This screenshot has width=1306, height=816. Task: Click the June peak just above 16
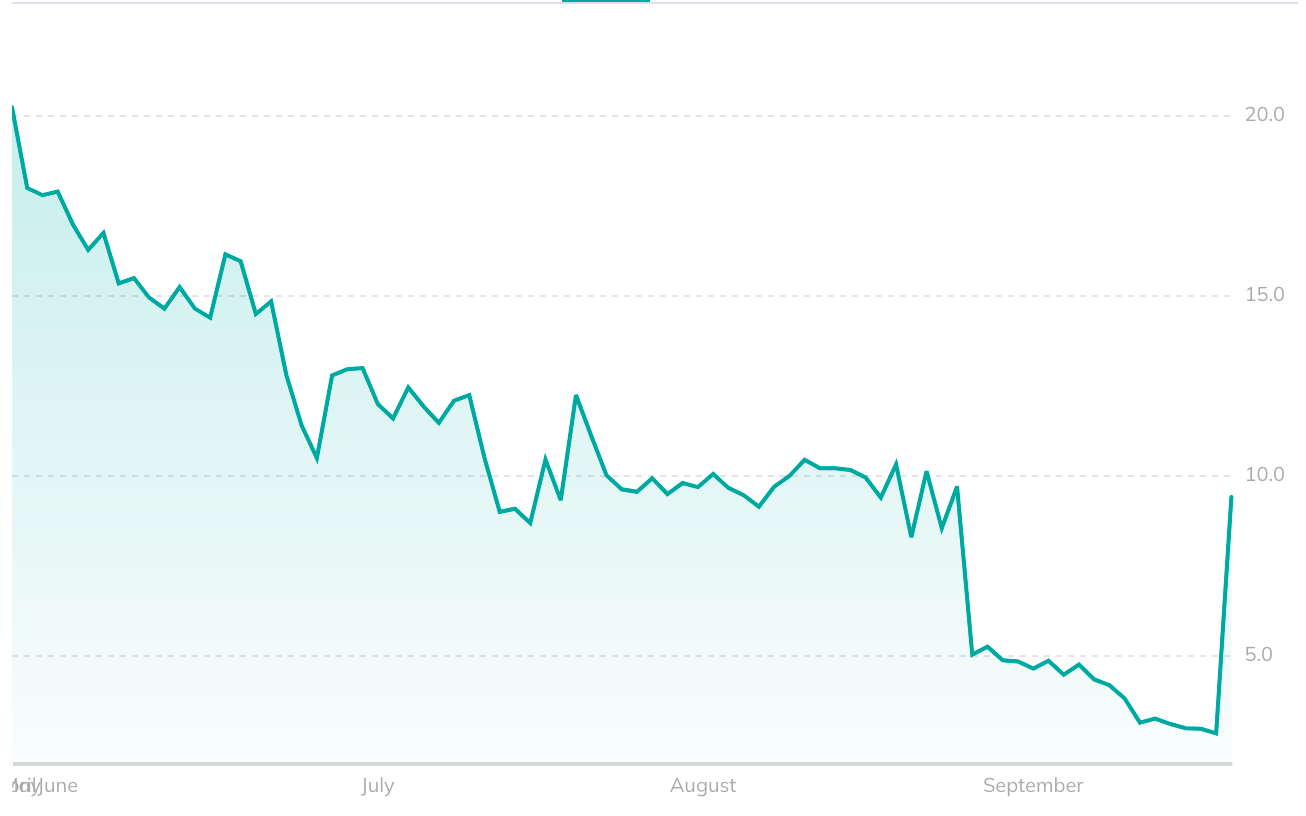(x=226, y=254)
